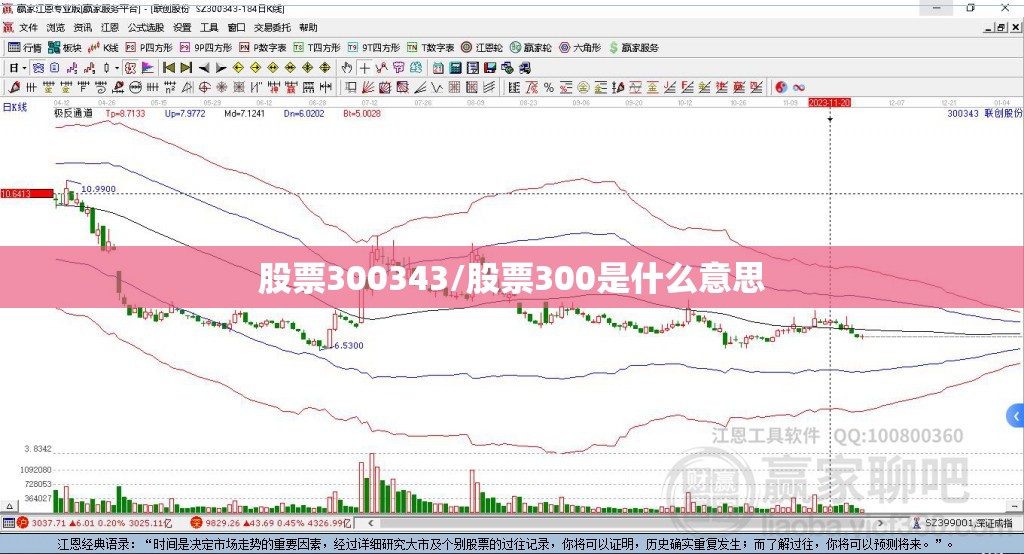Click the Dn=6.0202 indicator value
1024x554 pixels.
pyautogui.click(x=304, y=113)
